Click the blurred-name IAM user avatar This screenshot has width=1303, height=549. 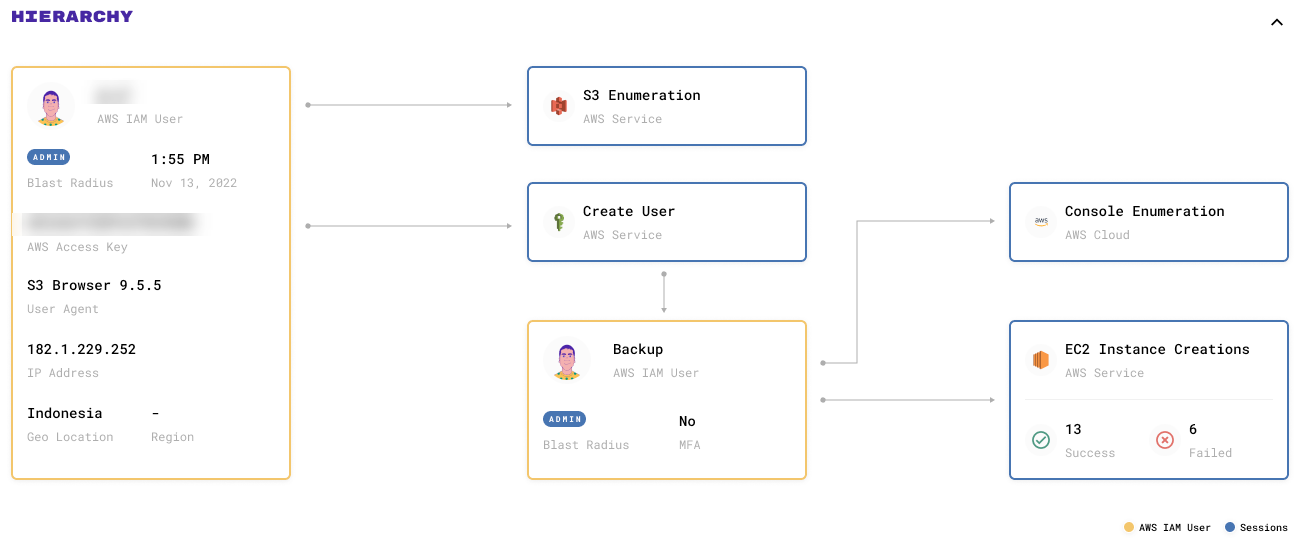51,106
